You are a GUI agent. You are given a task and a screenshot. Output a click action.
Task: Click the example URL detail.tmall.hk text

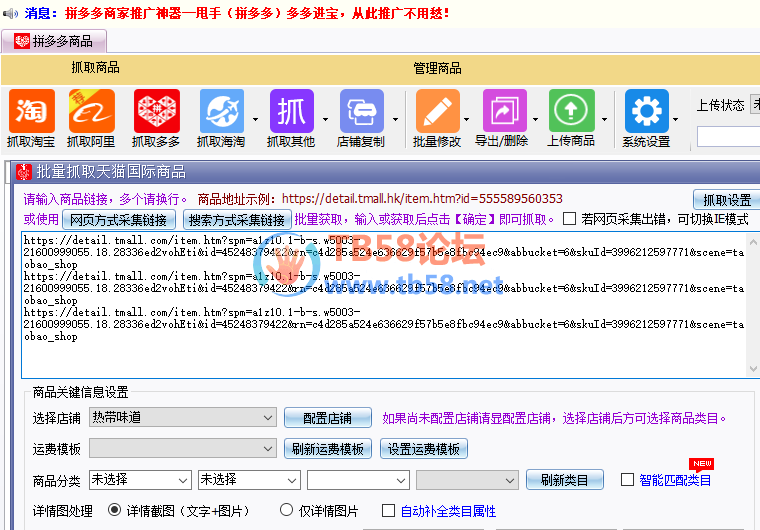pyautogui.click(x=422, y=199)
